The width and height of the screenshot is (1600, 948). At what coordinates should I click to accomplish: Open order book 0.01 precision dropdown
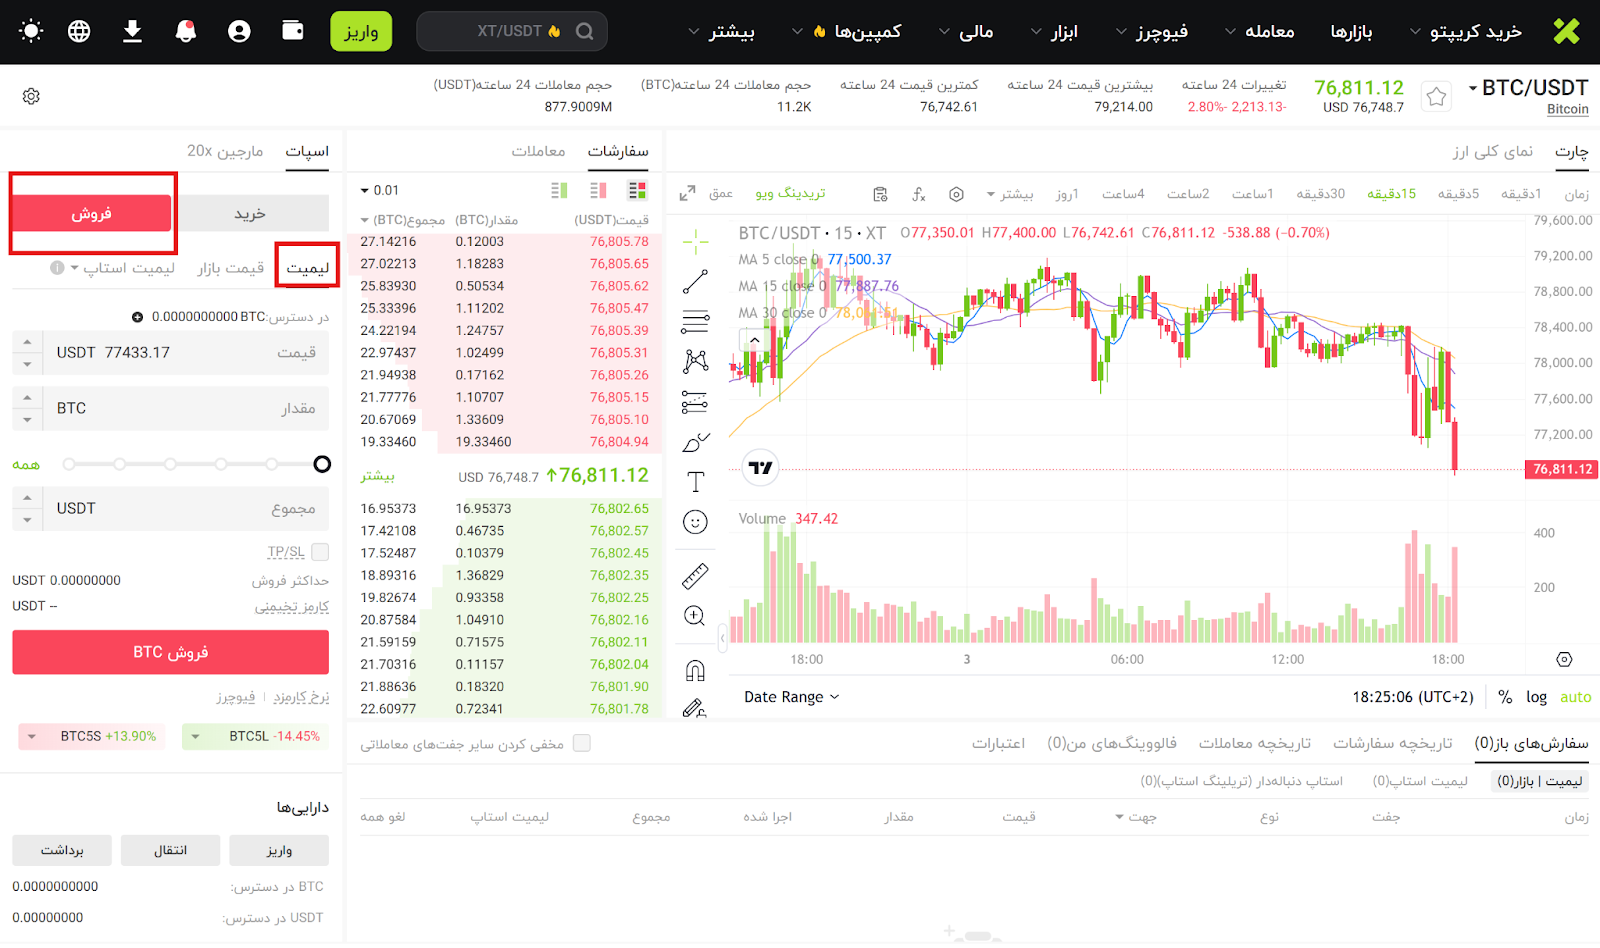pos(379,190)
